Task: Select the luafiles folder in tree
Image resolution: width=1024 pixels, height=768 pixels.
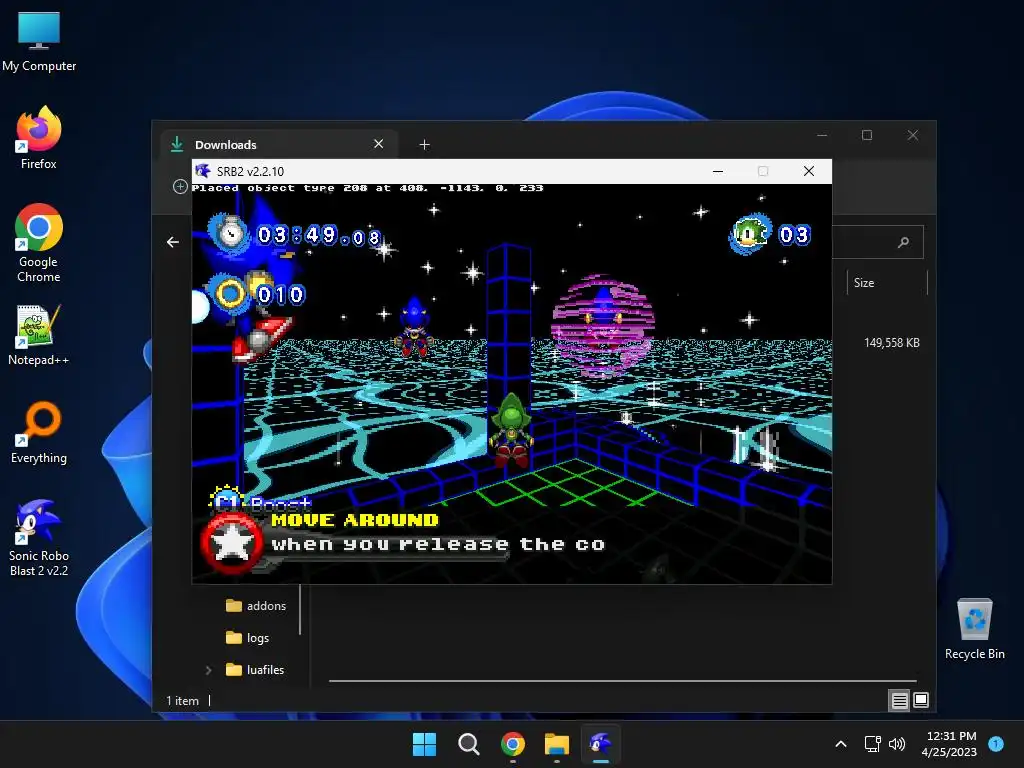Action: (255, 670)
